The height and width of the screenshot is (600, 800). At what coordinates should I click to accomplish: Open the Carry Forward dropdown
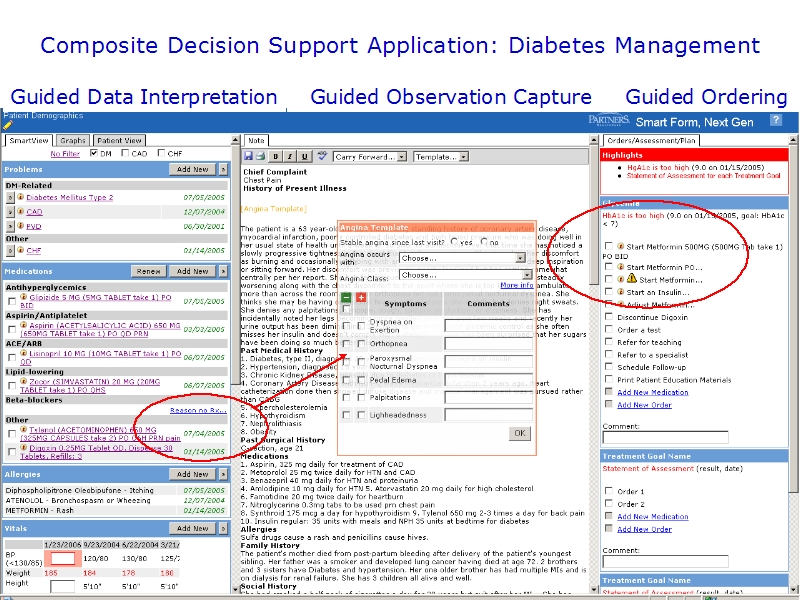(x=370, y=157)
